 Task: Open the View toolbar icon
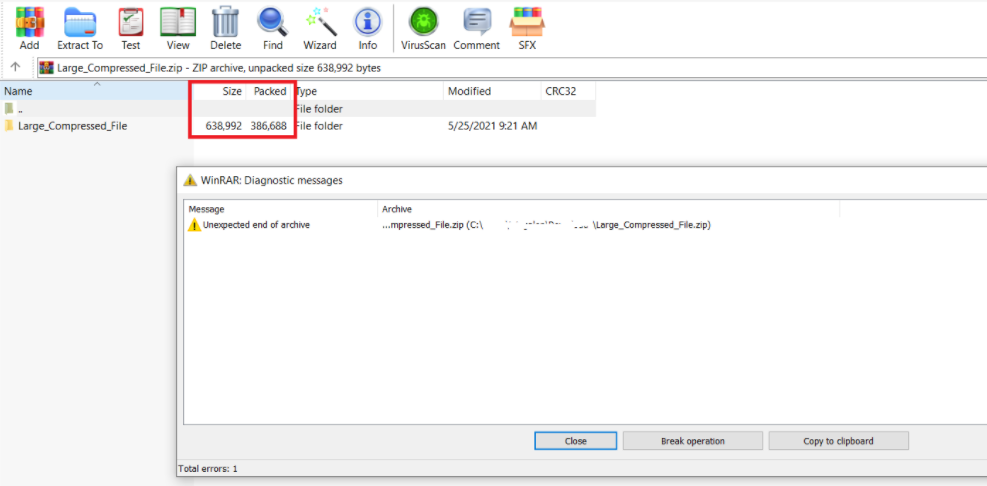[178, 28]
